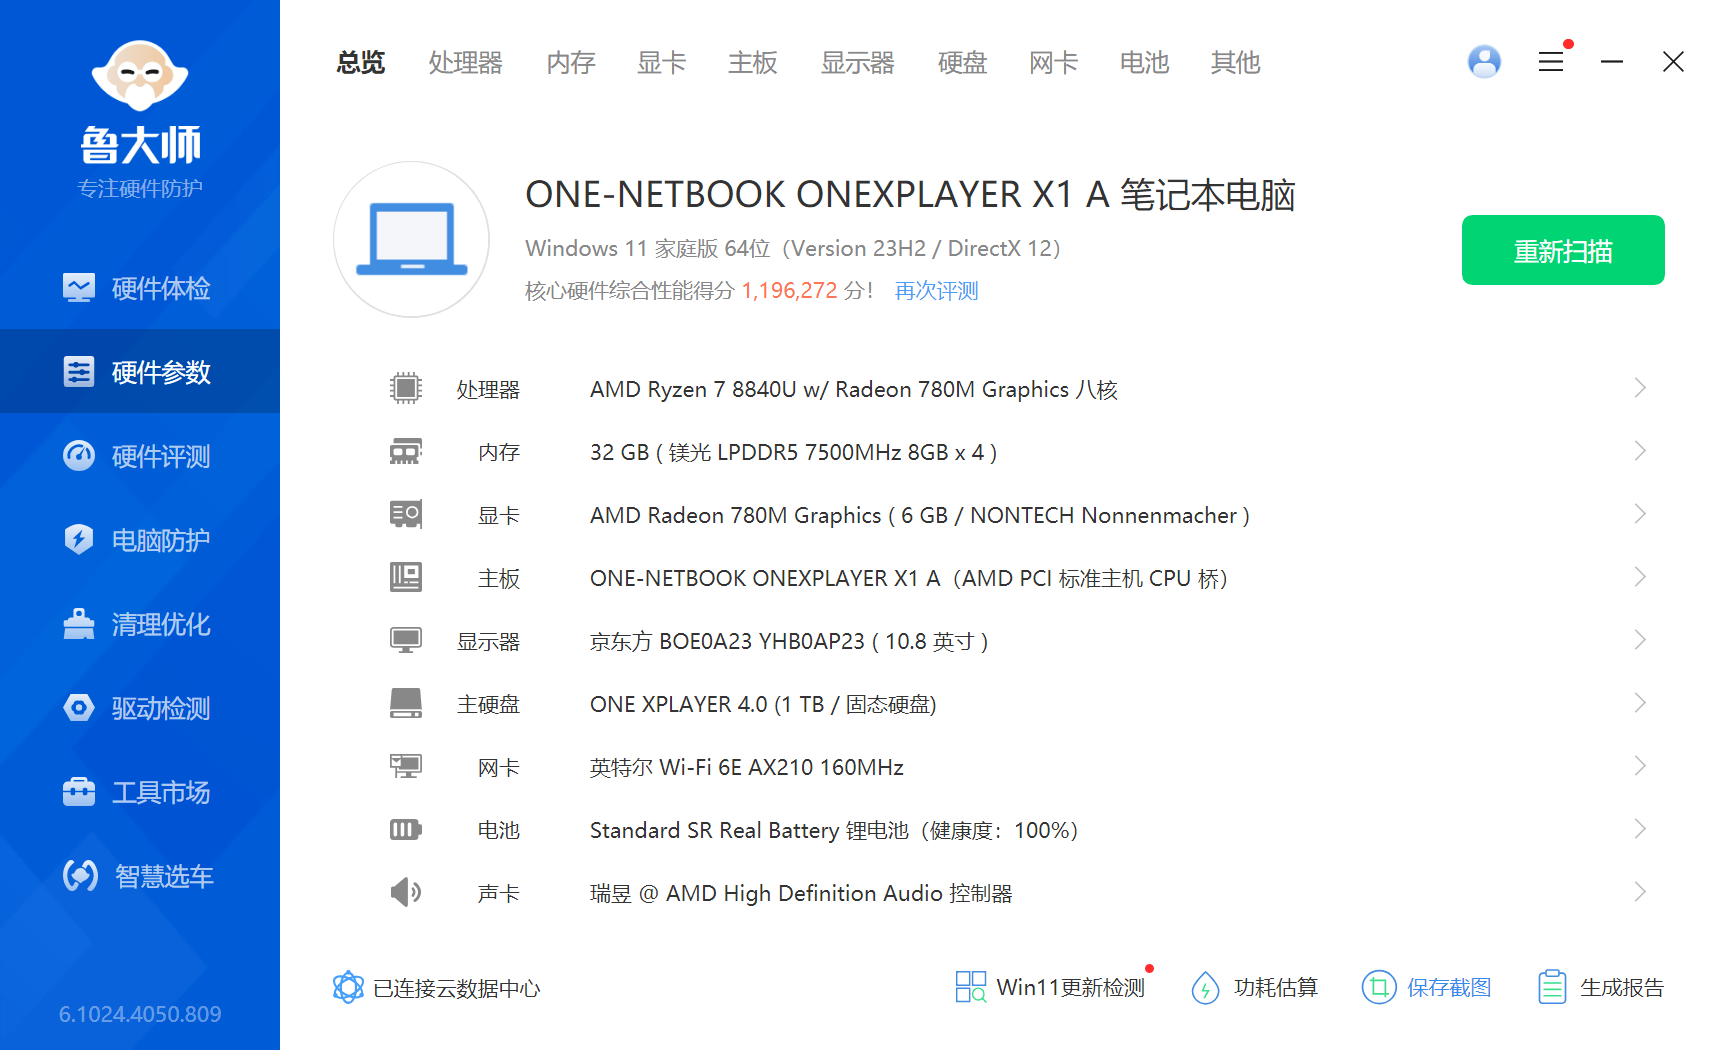Image resolution: width=1715 pixels, height=1050 pixels.
Task: Open 驱动检测 in the sidebar
Action: tap(140, 708)
